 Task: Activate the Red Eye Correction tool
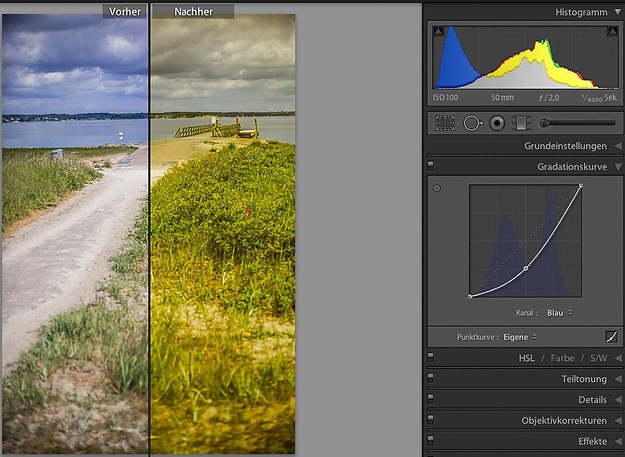click(x=496, y=123)
